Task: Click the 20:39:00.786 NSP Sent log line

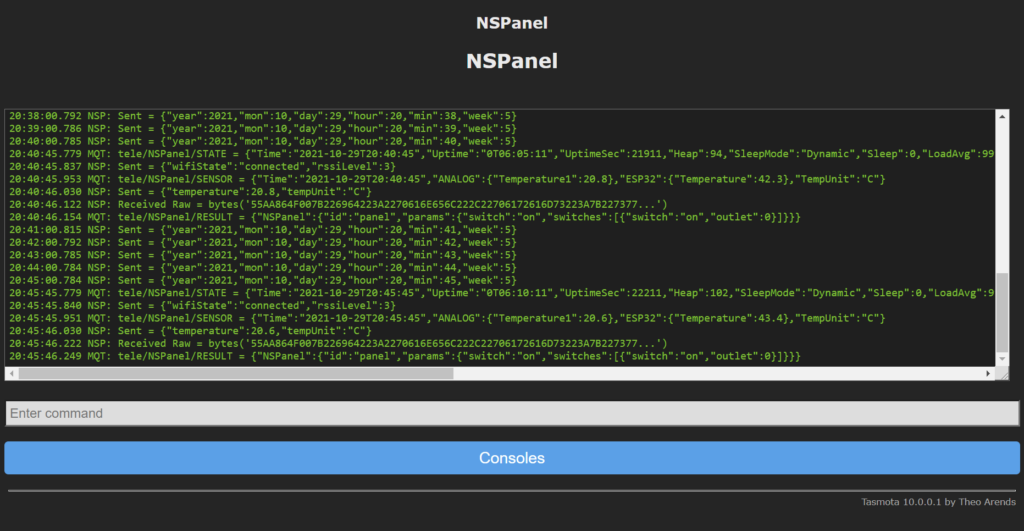Action: pos(263,129)
